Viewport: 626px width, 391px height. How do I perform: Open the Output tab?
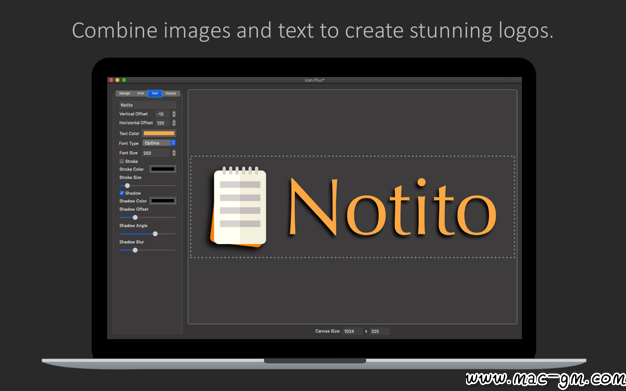171,93
